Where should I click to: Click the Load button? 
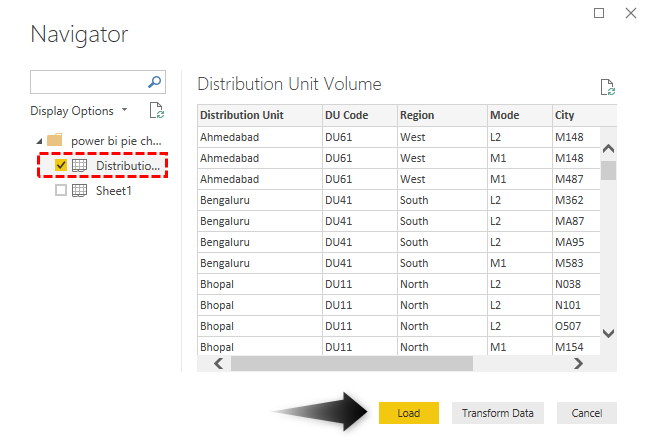click(x=408, y=413)
